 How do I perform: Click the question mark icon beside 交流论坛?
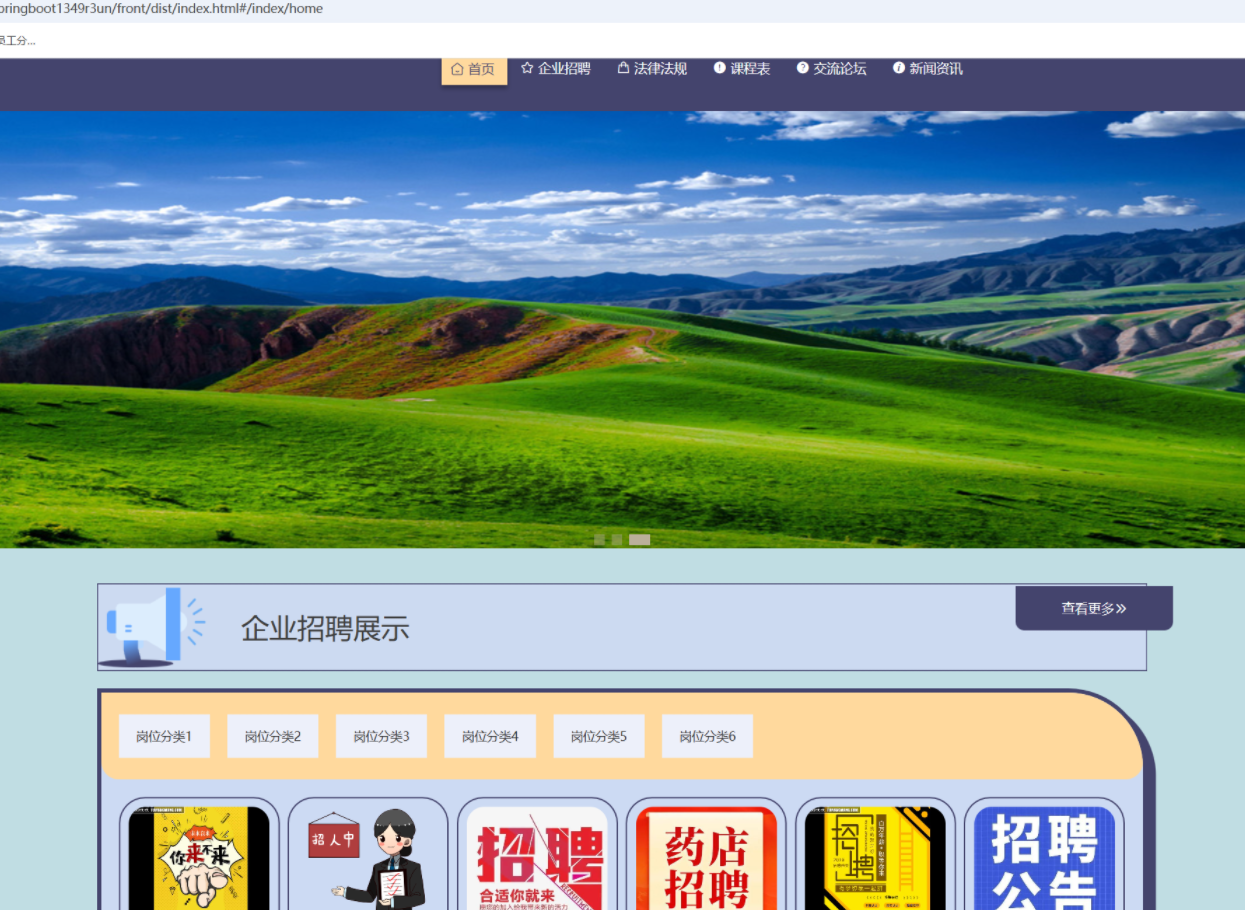click(802, 68)
